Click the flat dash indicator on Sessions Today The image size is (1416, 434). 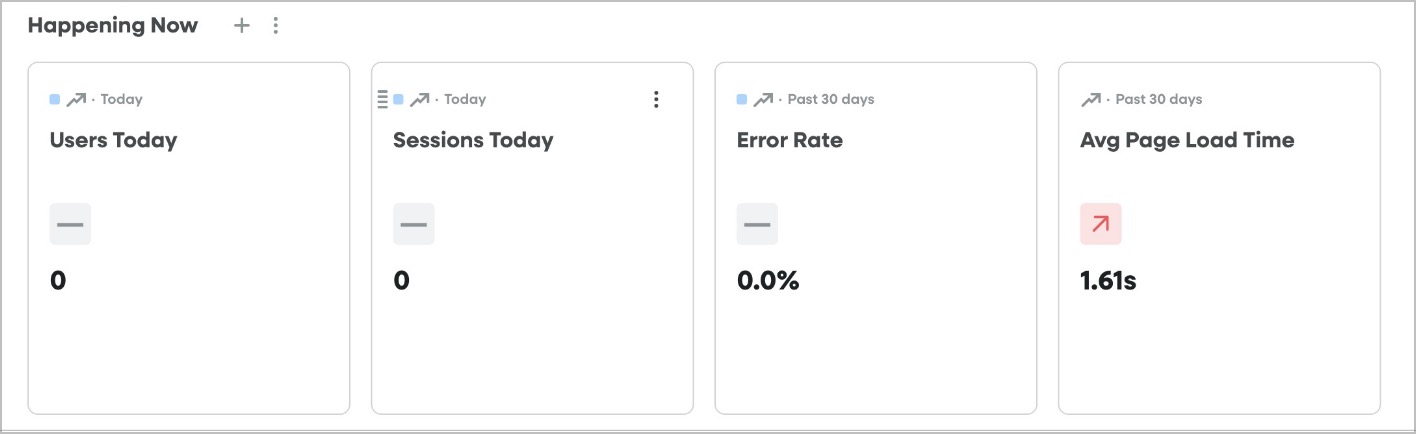(x=414, y=224)
